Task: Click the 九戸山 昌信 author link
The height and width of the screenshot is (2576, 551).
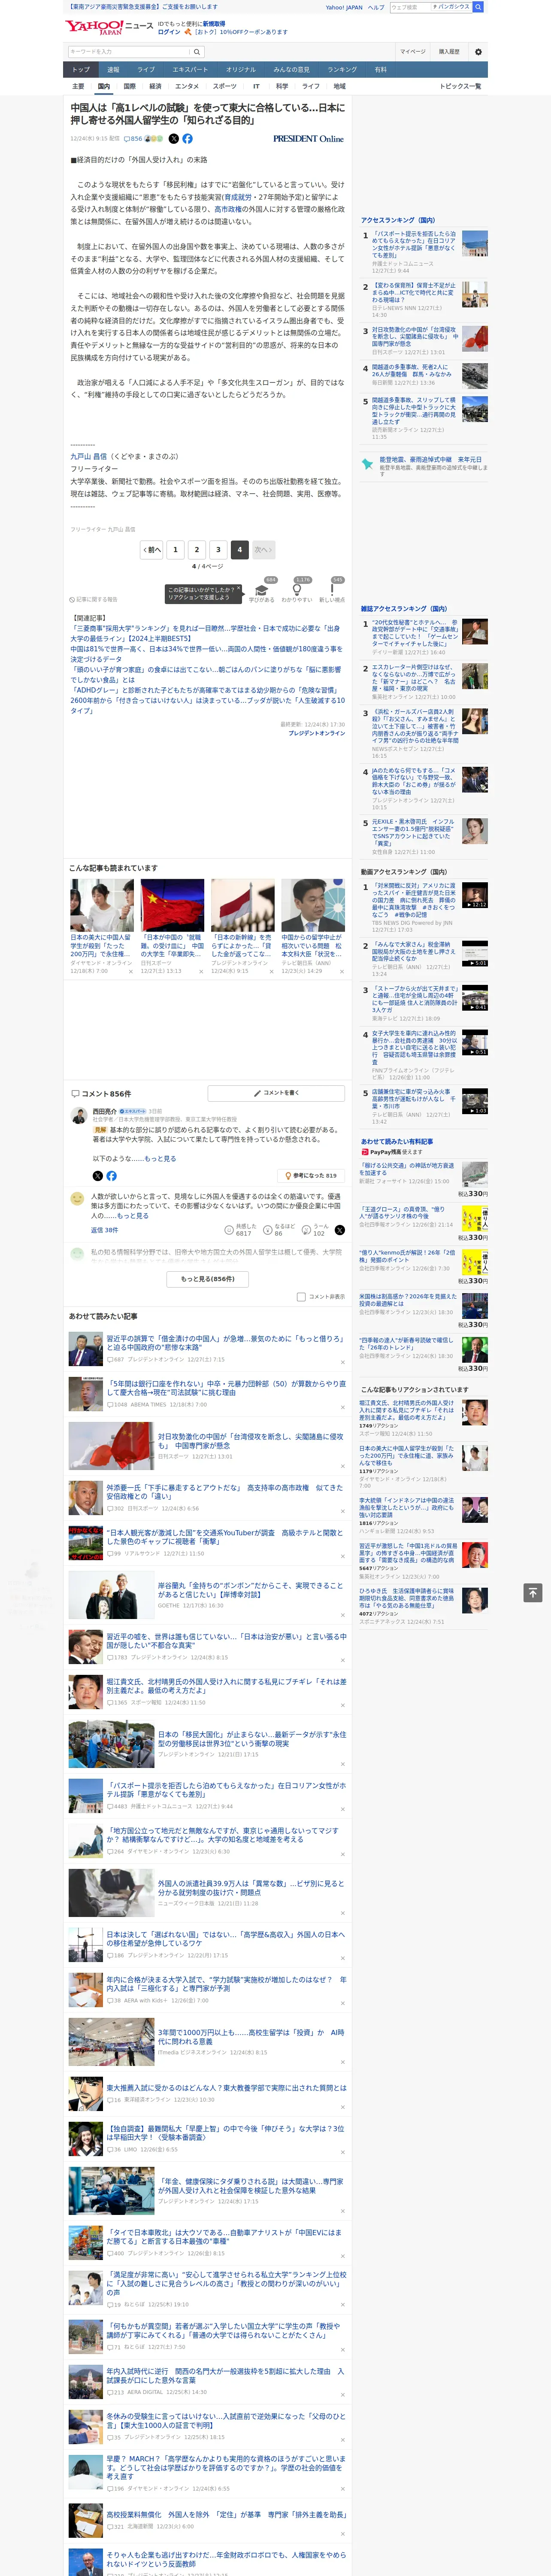Action: pyautogui.click(x=88, y=456)
